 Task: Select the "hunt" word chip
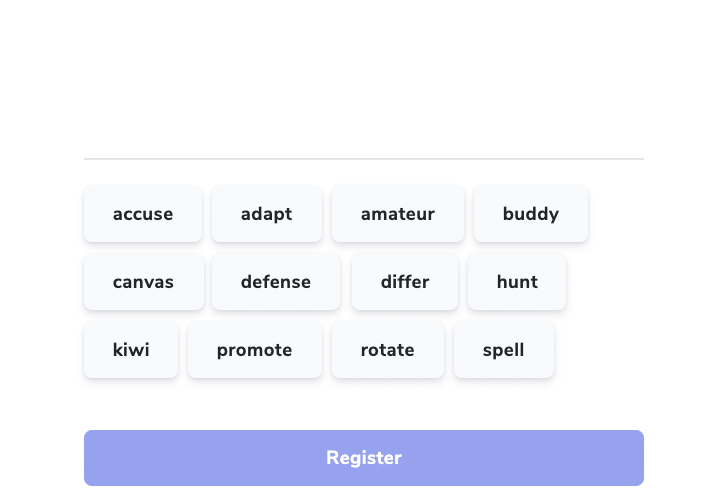click(x=517, y=282)
